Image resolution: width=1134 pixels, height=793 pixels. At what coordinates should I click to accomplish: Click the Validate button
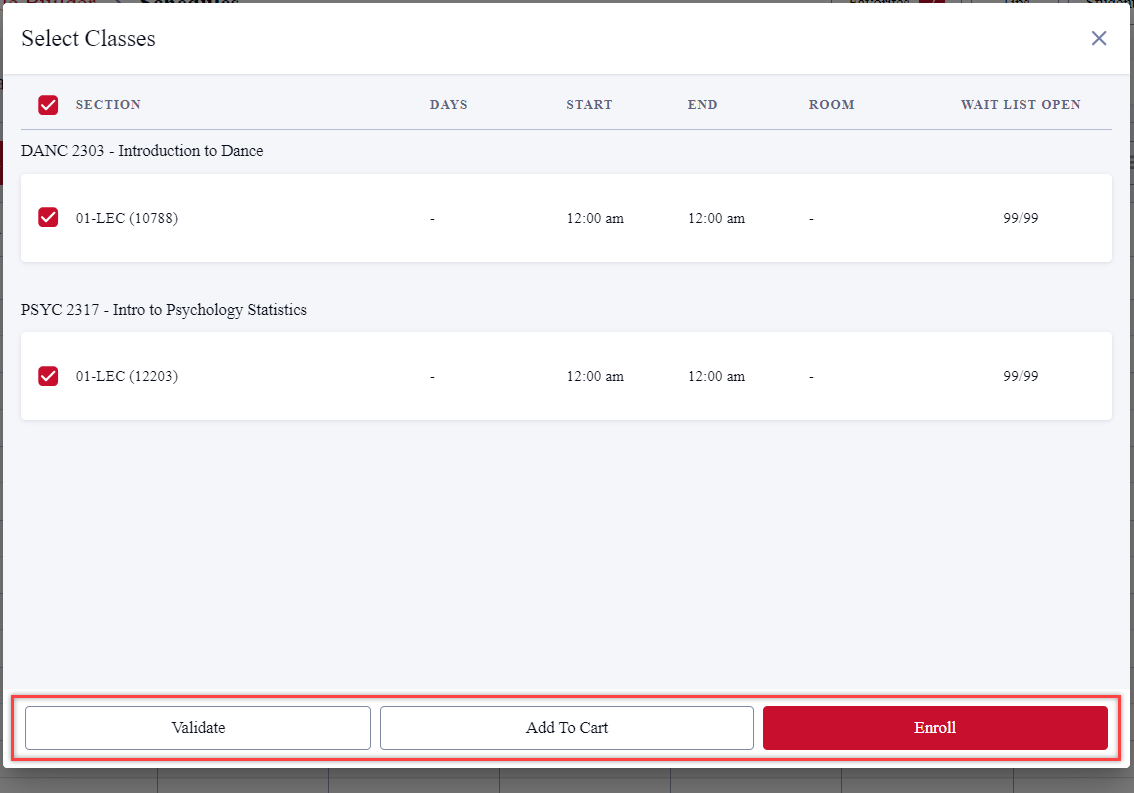point(198,728)
